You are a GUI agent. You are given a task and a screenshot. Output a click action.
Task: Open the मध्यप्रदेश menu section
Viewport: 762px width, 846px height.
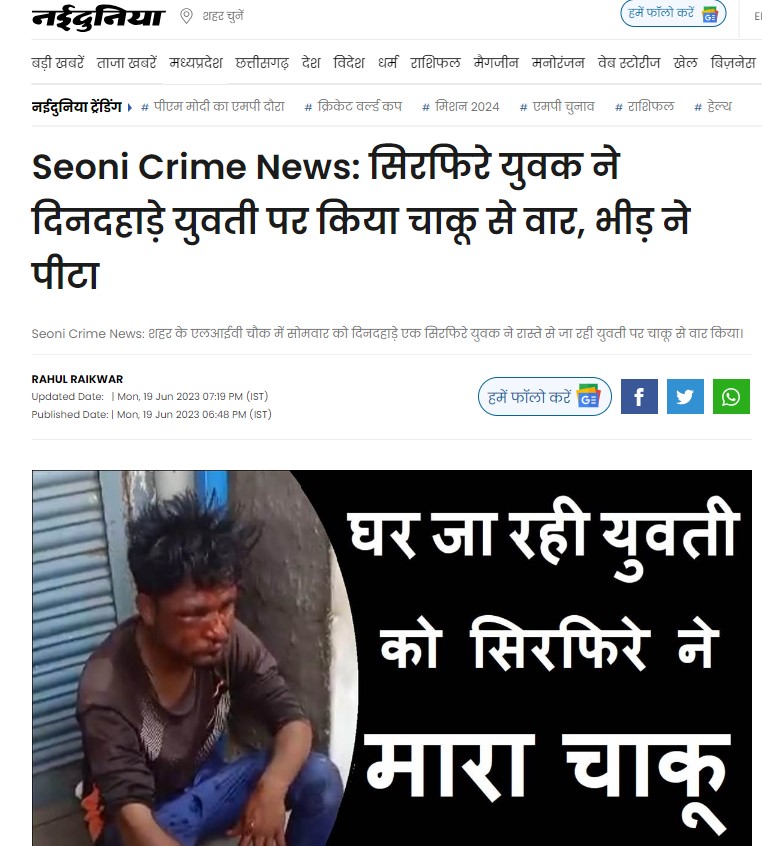pos(196,63)
